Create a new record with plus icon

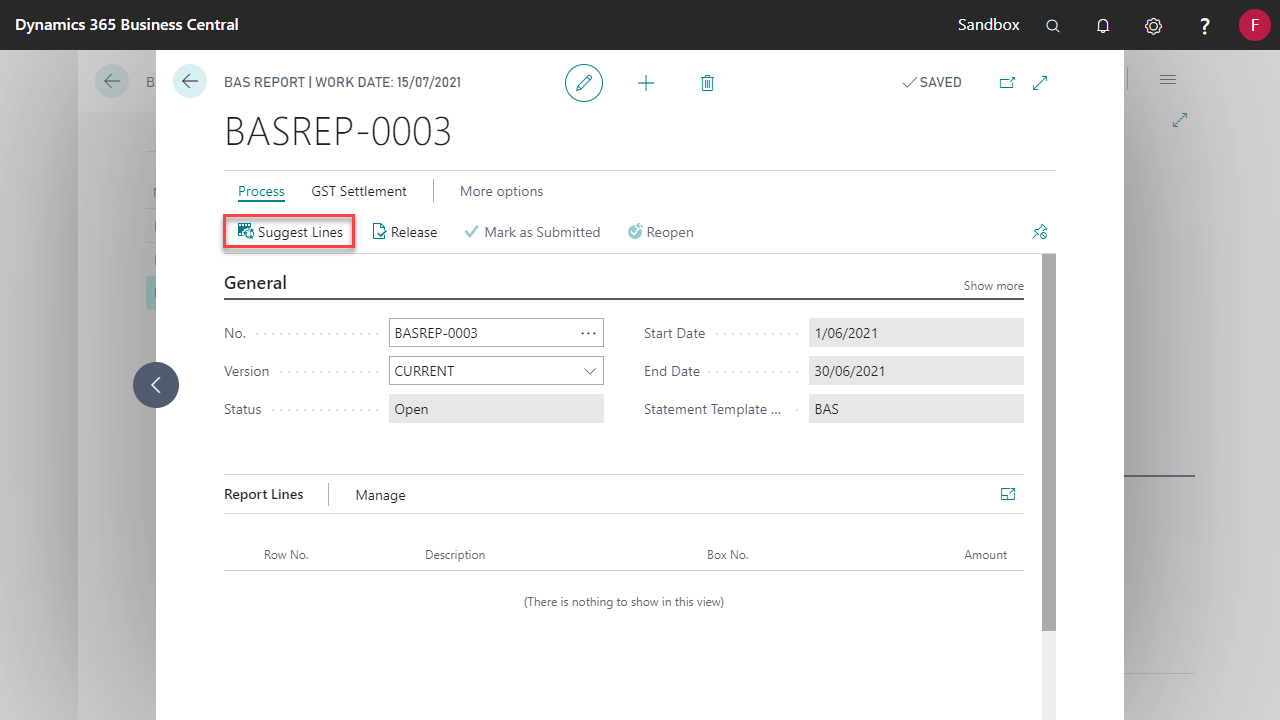(646, 83)
